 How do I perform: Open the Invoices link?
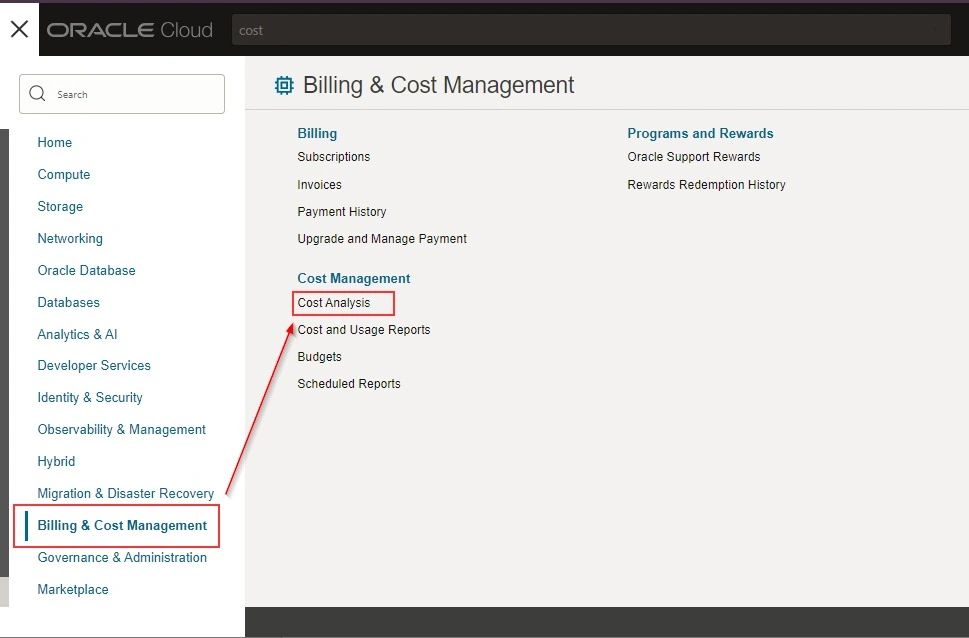click(x=319, y=184)
